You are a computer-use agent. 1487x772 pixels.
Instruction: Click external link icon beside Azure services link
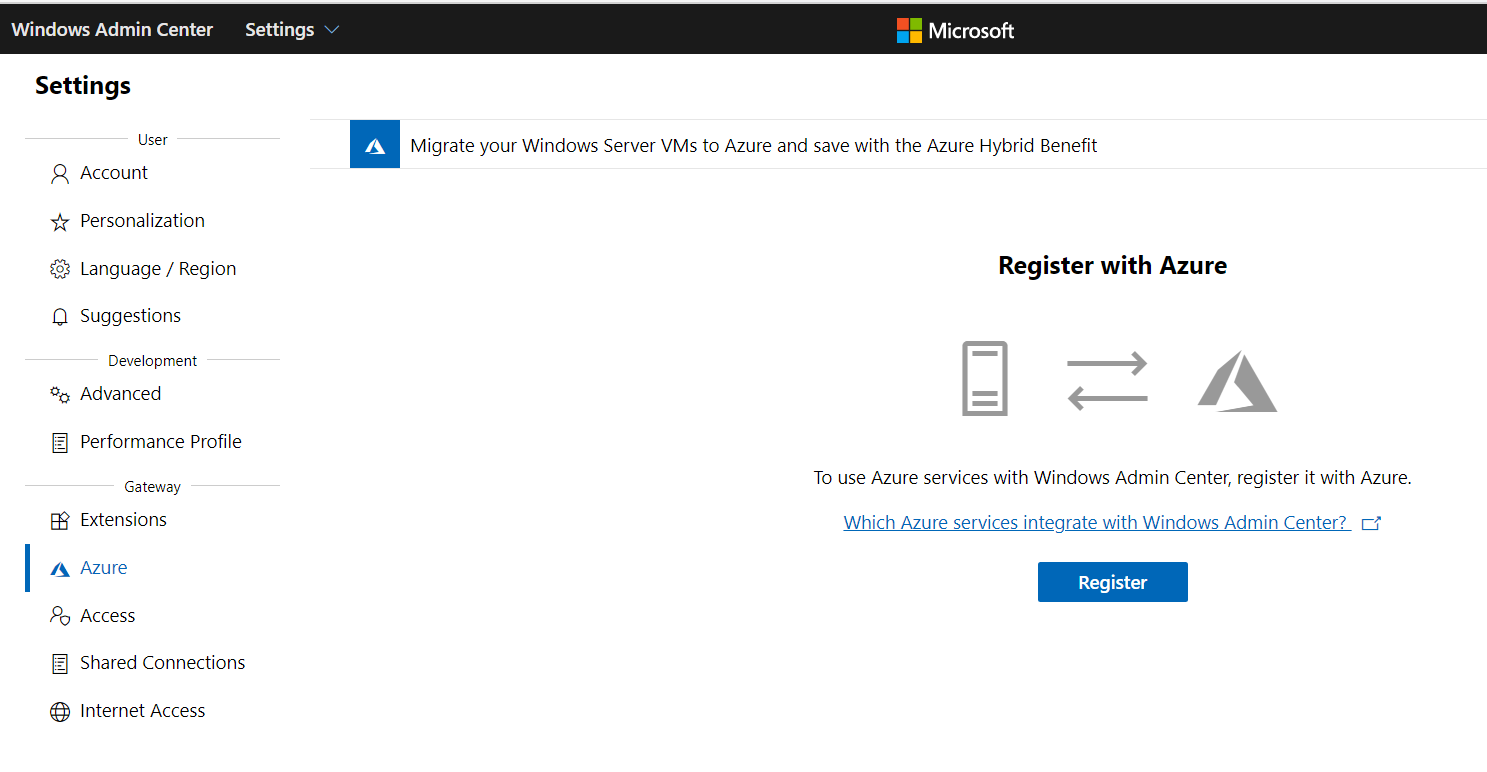pyautogui.click(x=1371, y=523)
